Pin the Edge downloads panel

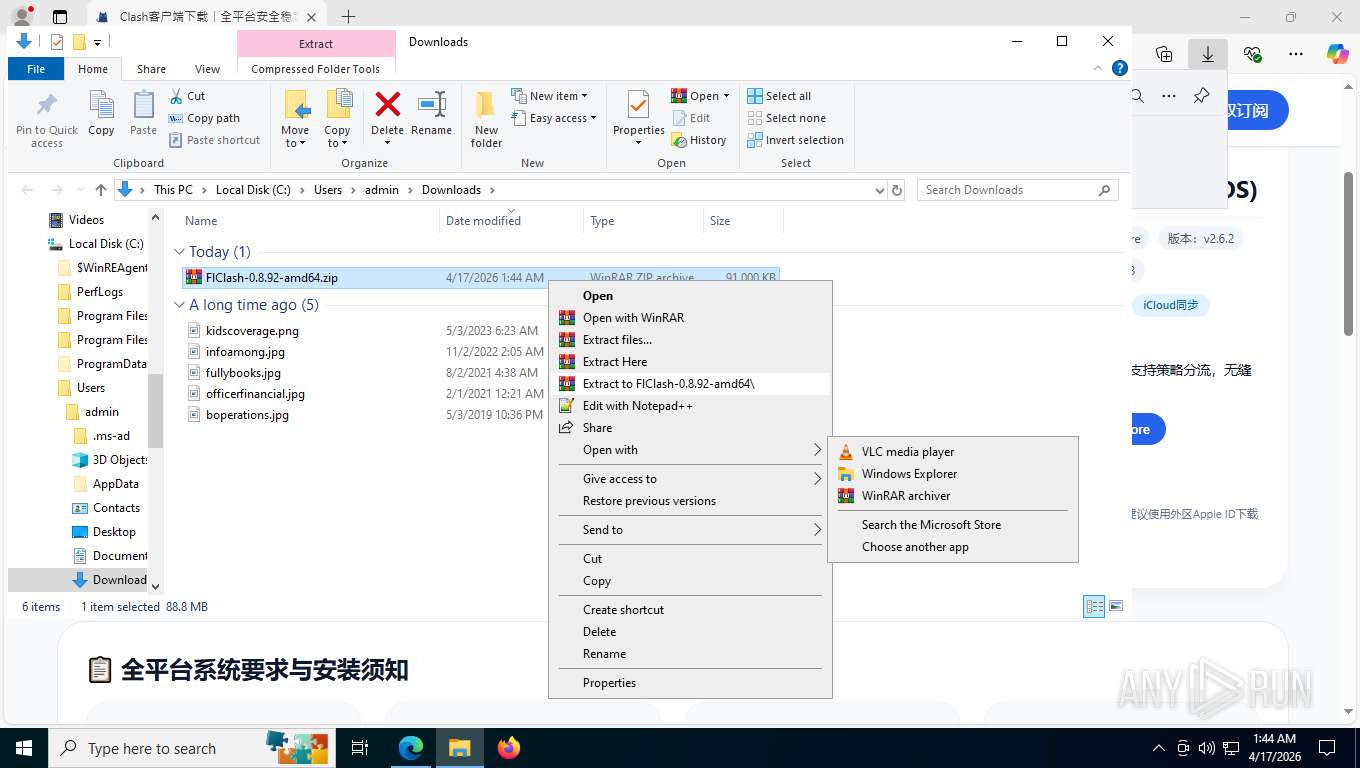(1201, 96)
